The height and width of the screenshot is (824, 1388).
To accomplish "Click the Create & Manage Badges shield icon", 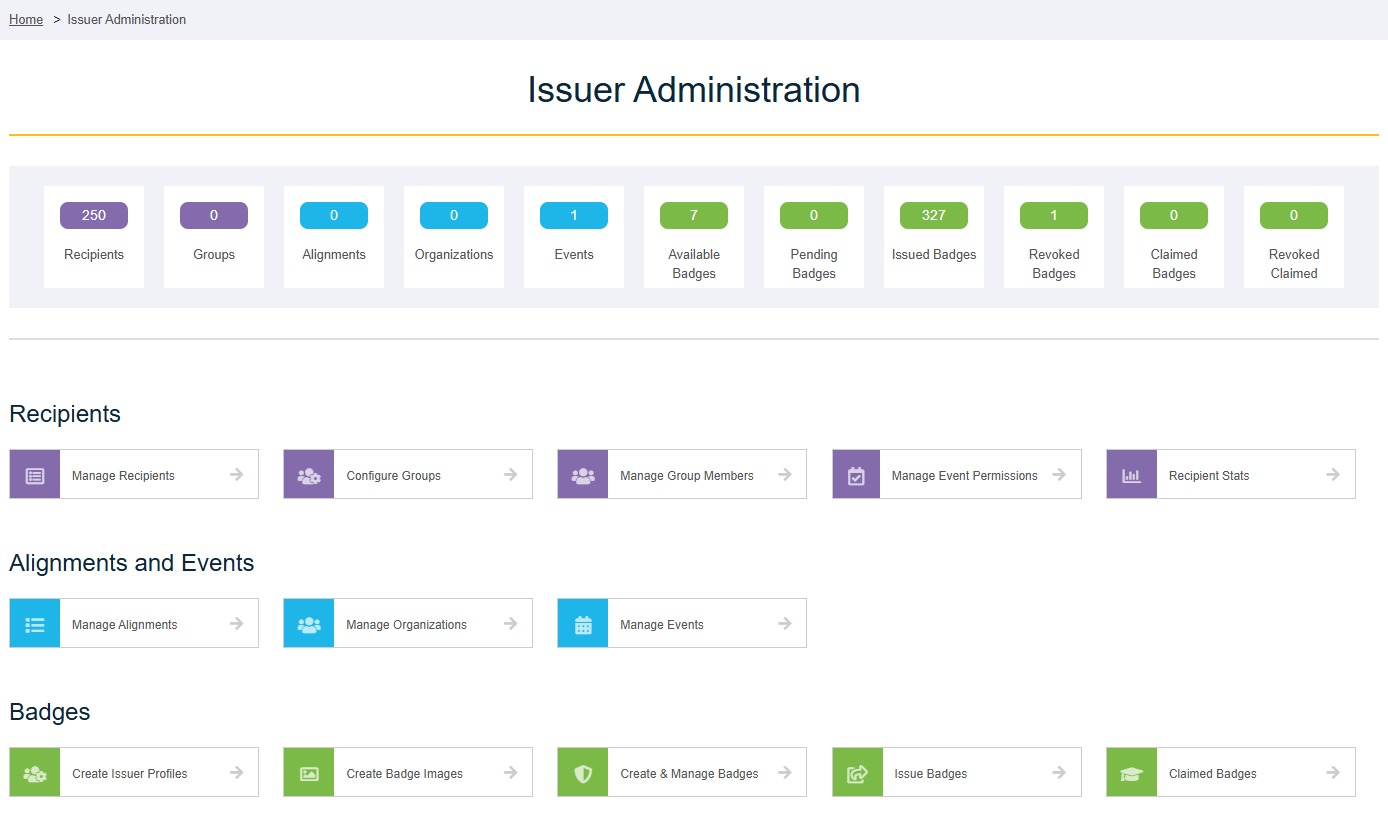I will [x=582, y=771].
